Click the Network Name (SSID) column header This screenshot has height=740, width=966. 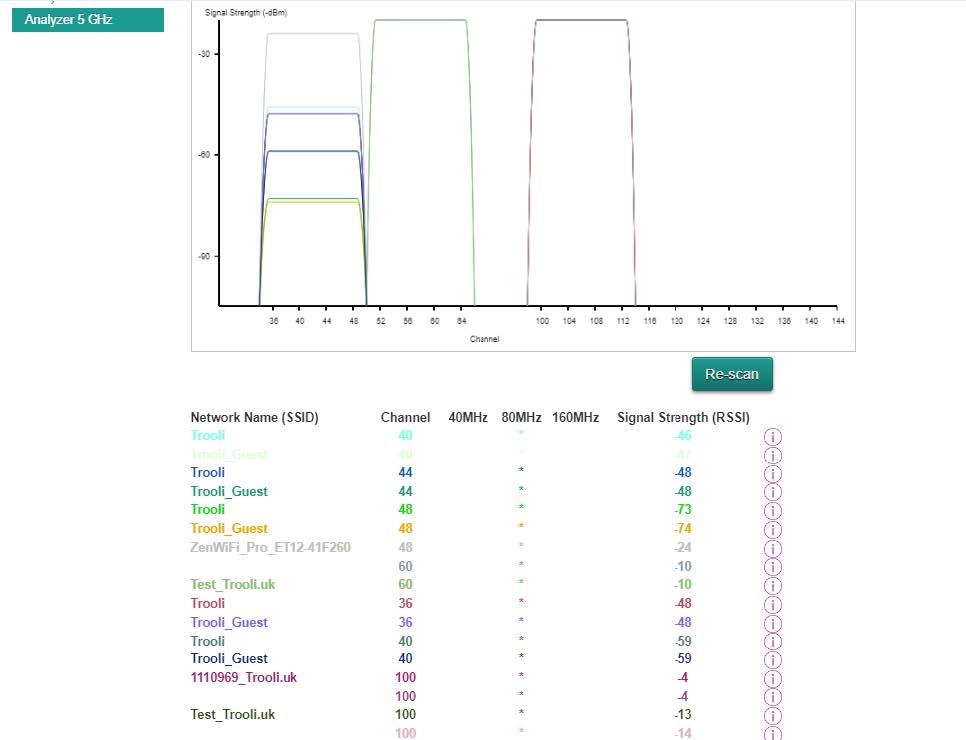[254, 418]
